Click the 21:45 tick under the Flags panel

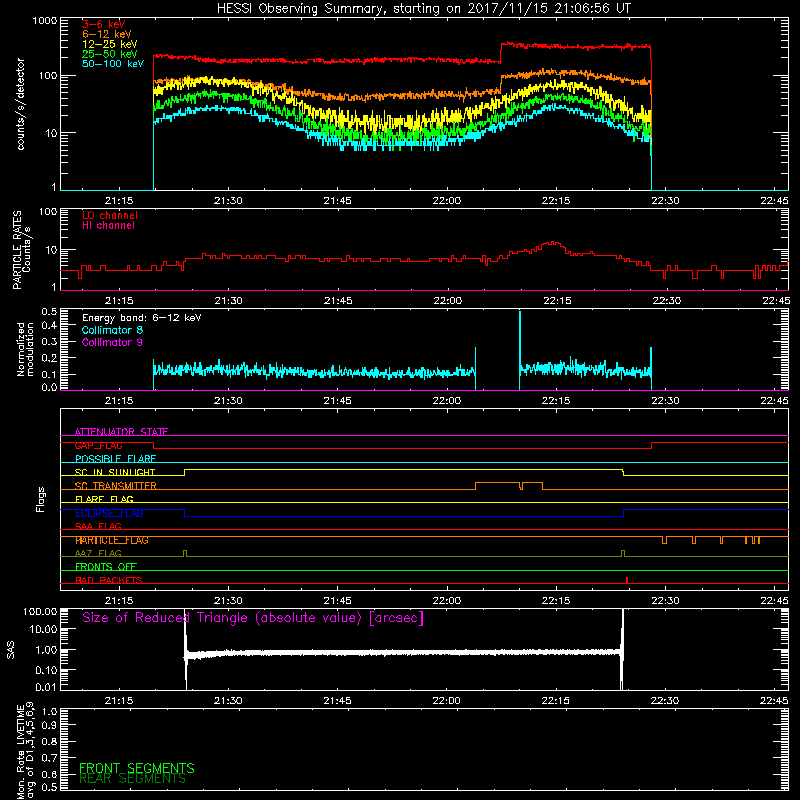337,601
